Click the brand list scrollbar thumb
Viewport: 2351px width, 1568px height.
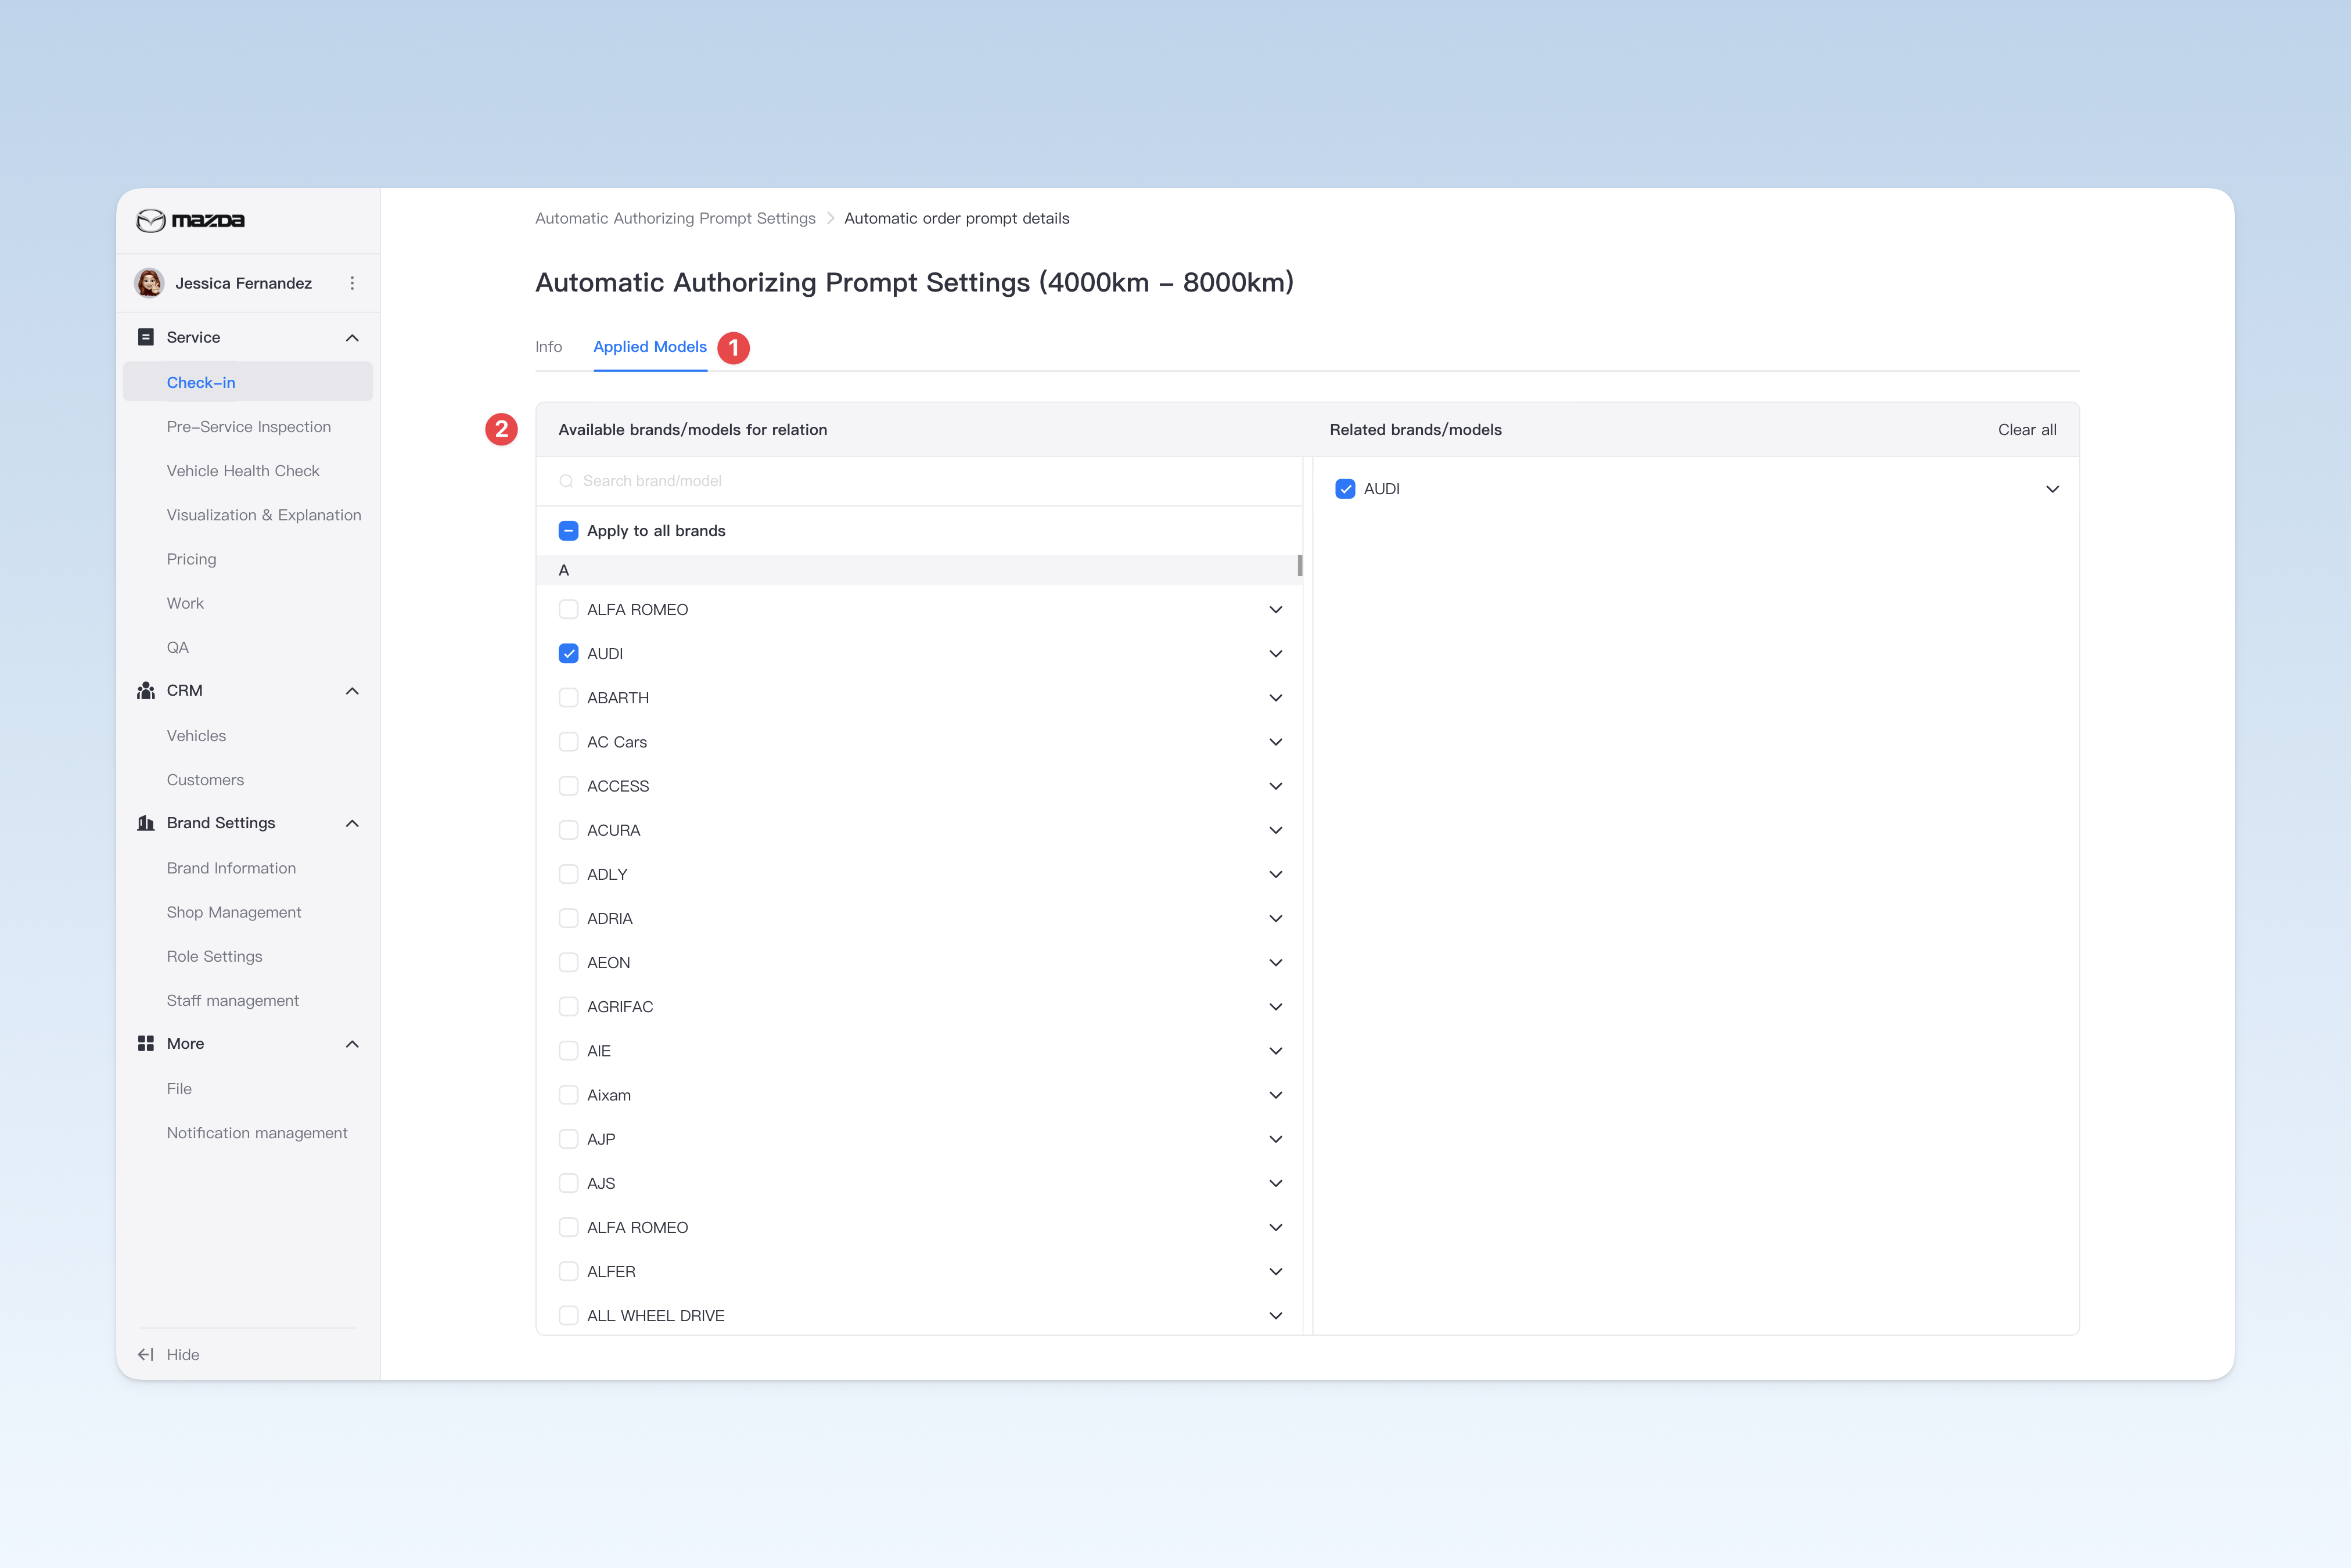coord(1299,566)
